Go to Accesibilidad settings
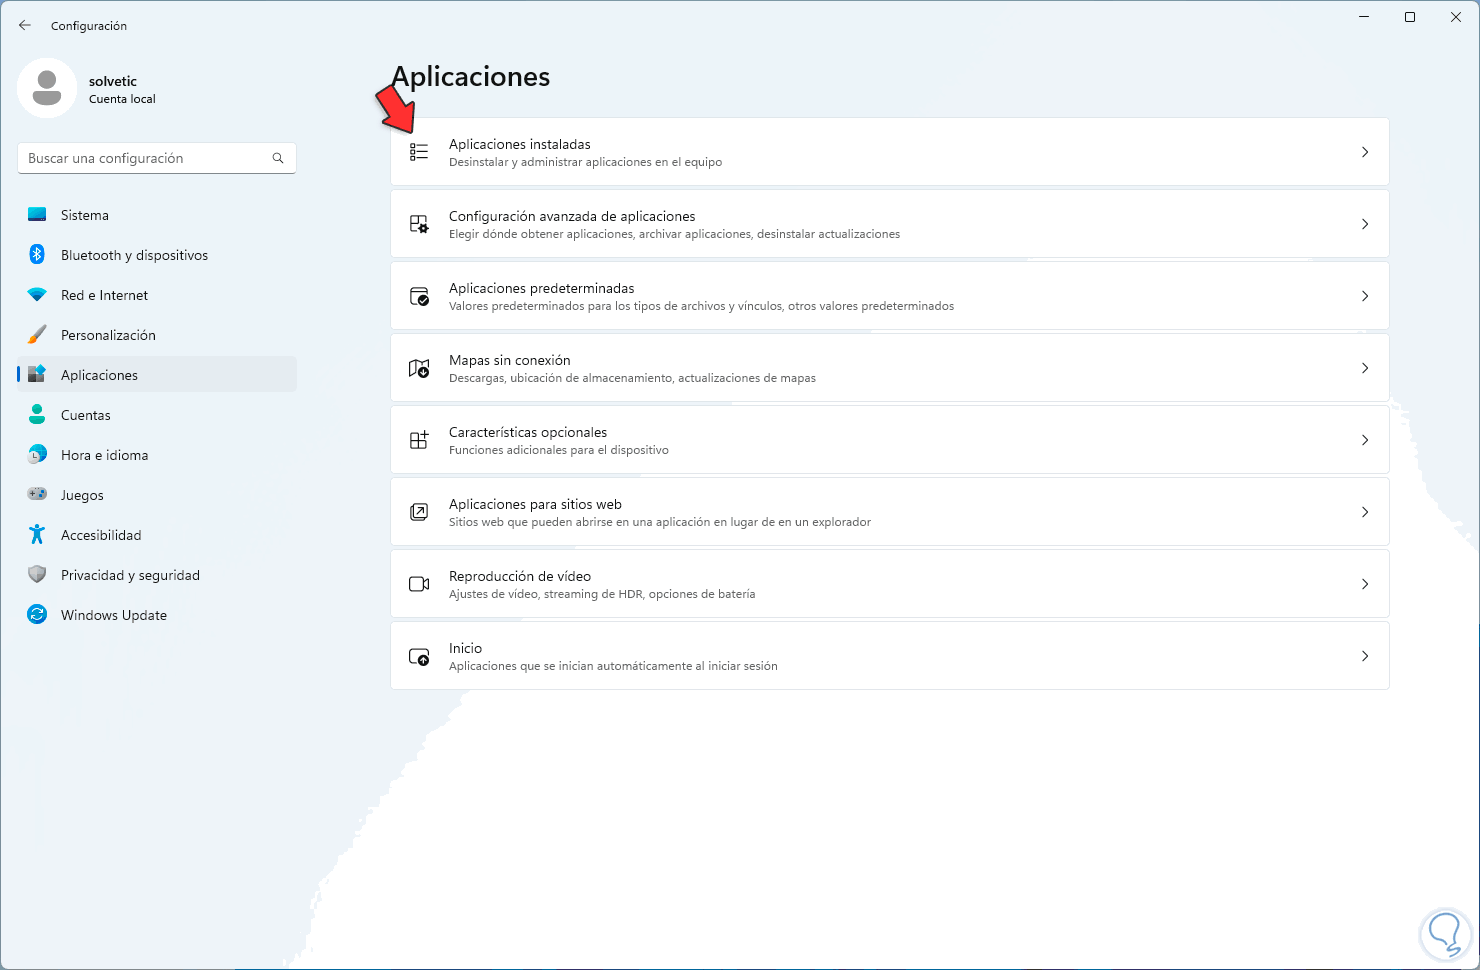 (157, 535)
